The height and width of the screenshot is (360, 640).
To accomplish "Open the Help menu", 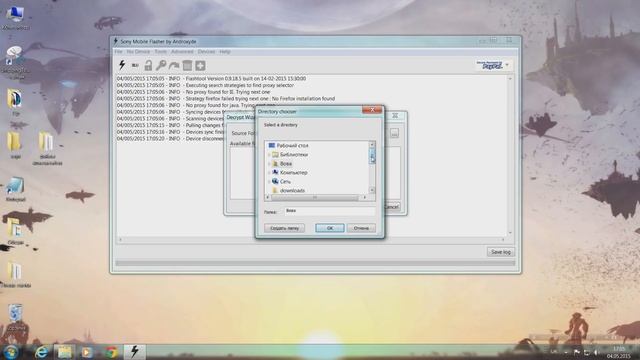I will 225,52.
